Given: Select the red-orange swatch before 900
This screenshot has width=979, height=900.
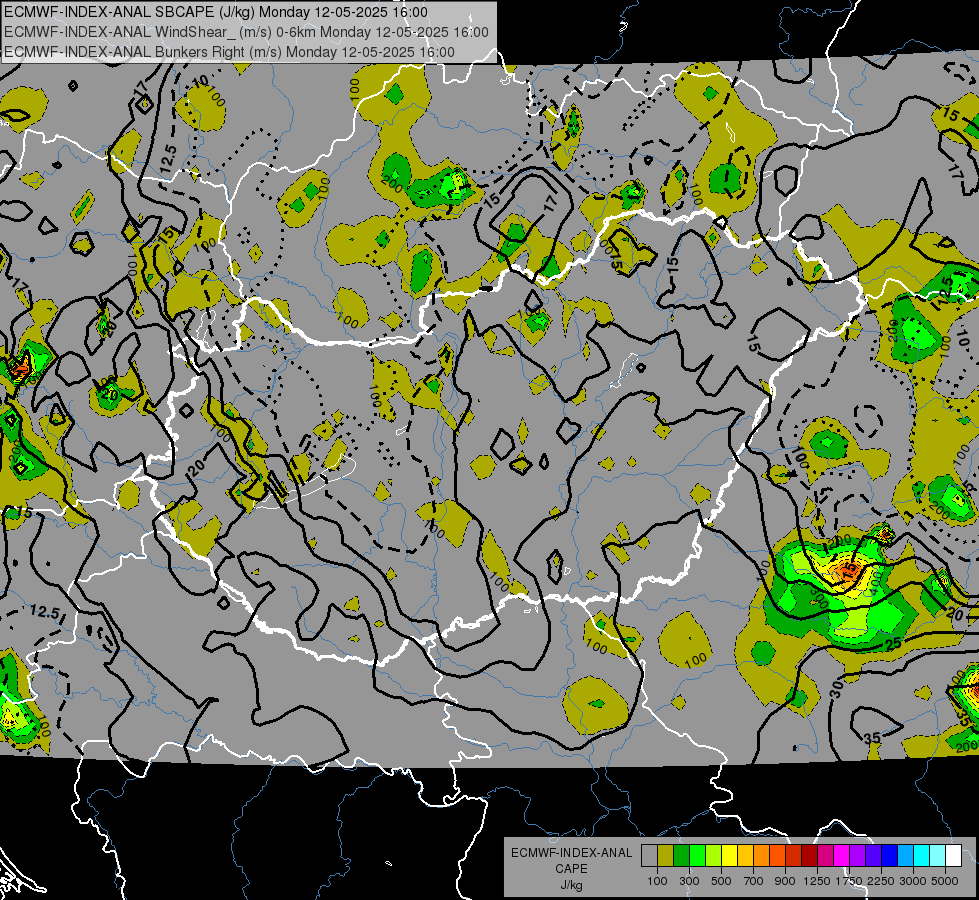Looking at the screenshot, I should 777,856.
